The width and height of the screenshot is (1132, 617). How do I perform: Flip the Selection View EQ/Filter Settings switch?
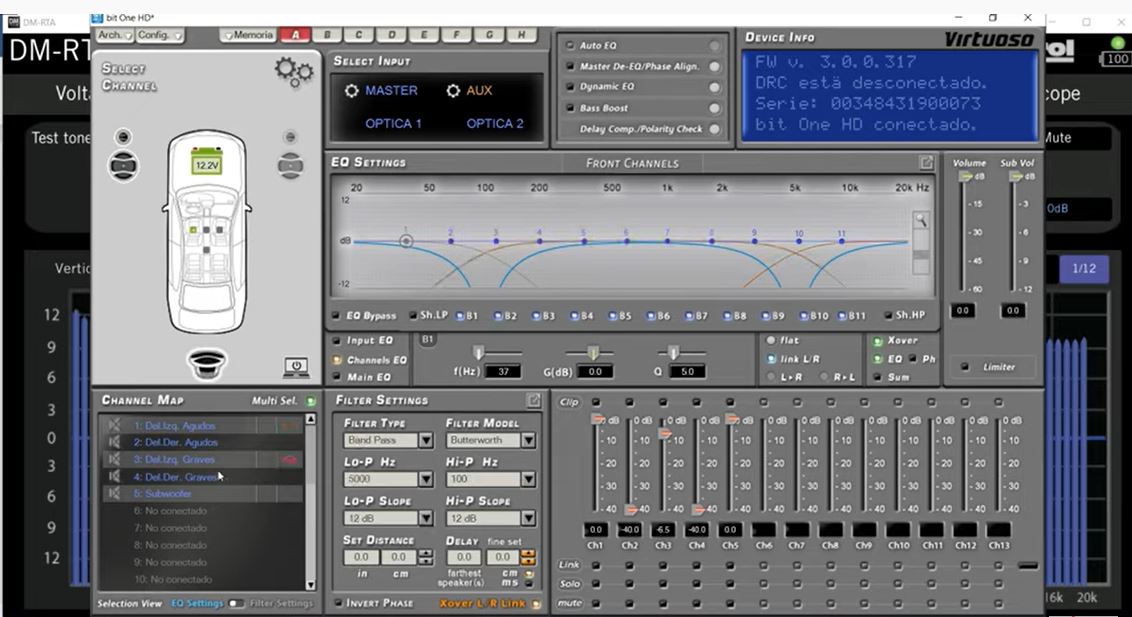(x=236, y=603)
